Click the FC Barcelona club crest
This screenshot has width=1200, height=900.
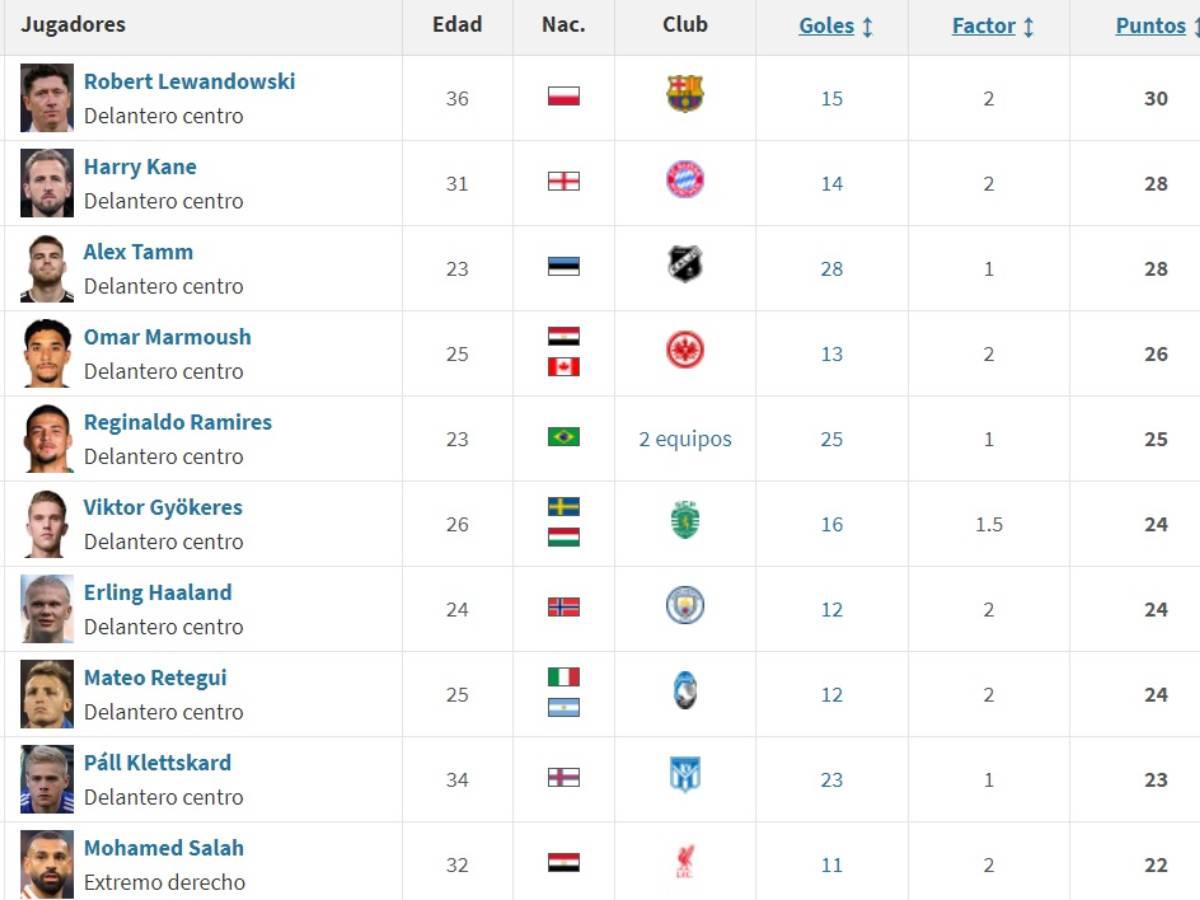[x=685, y=94]
